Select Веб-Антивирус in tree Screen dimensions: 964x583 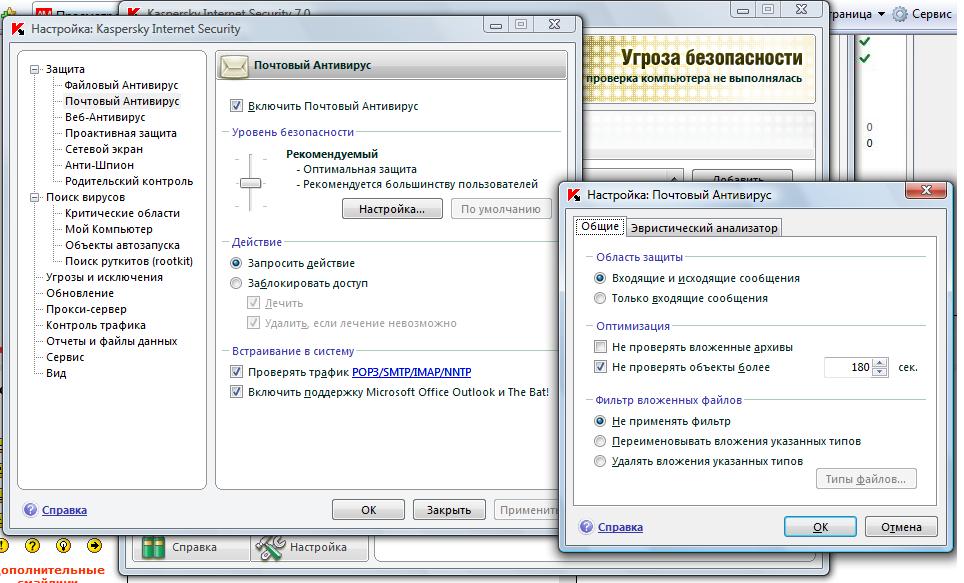105,117
